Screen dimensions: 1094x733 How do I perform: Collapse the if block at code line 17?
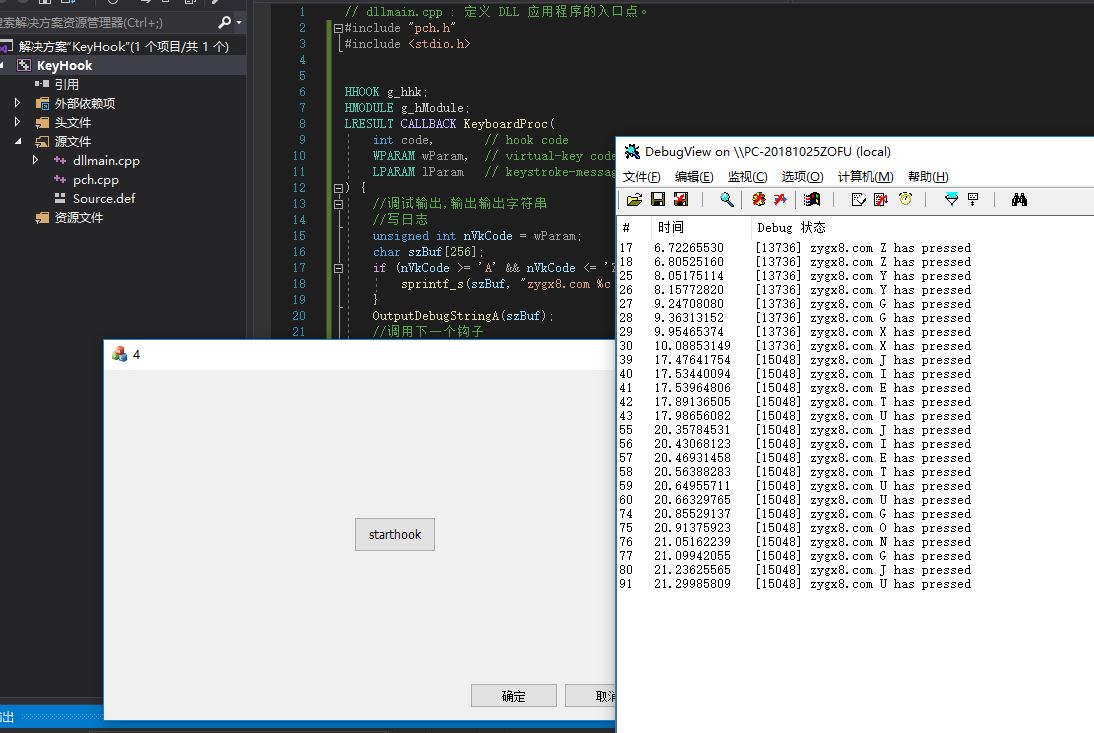338,269
